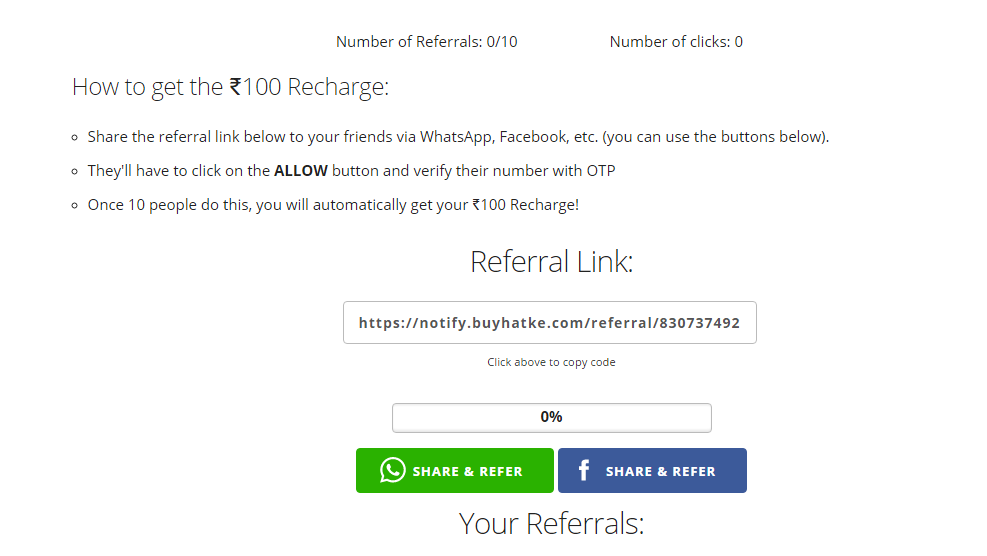Copy the referral link from the text box
The height and width of the screenshot is (556, 987).
[x=549, y=323]
